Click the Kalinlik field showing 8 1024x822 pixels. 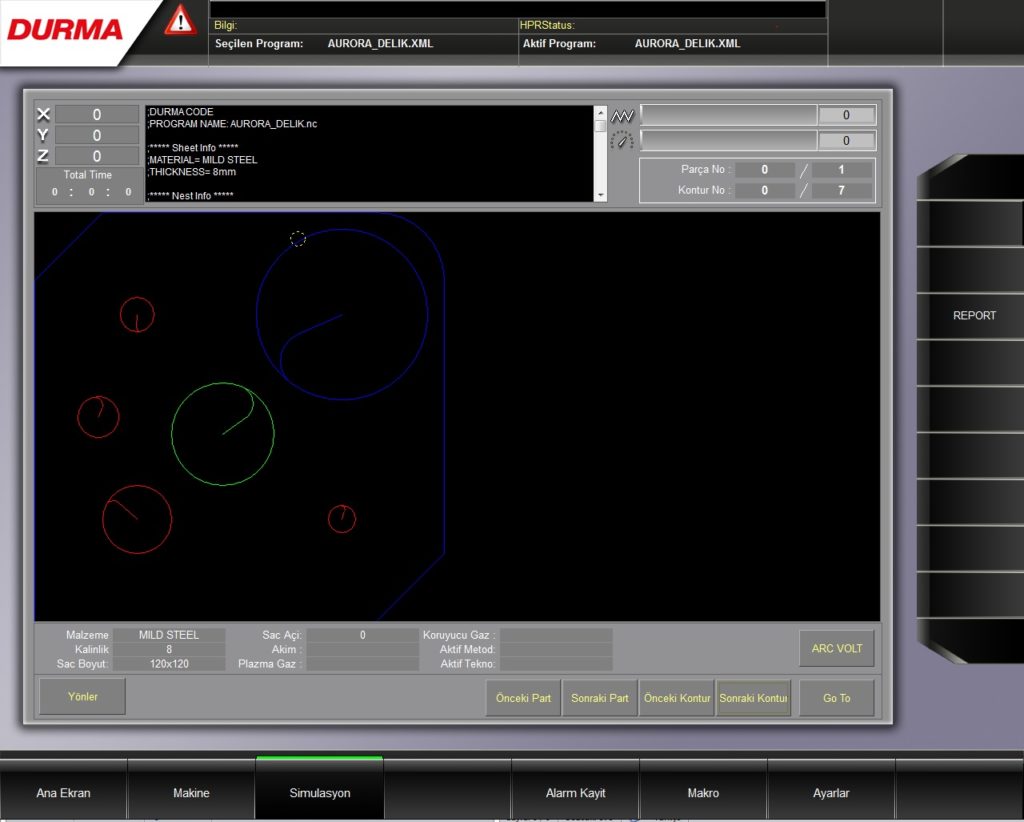click(169, 649)
